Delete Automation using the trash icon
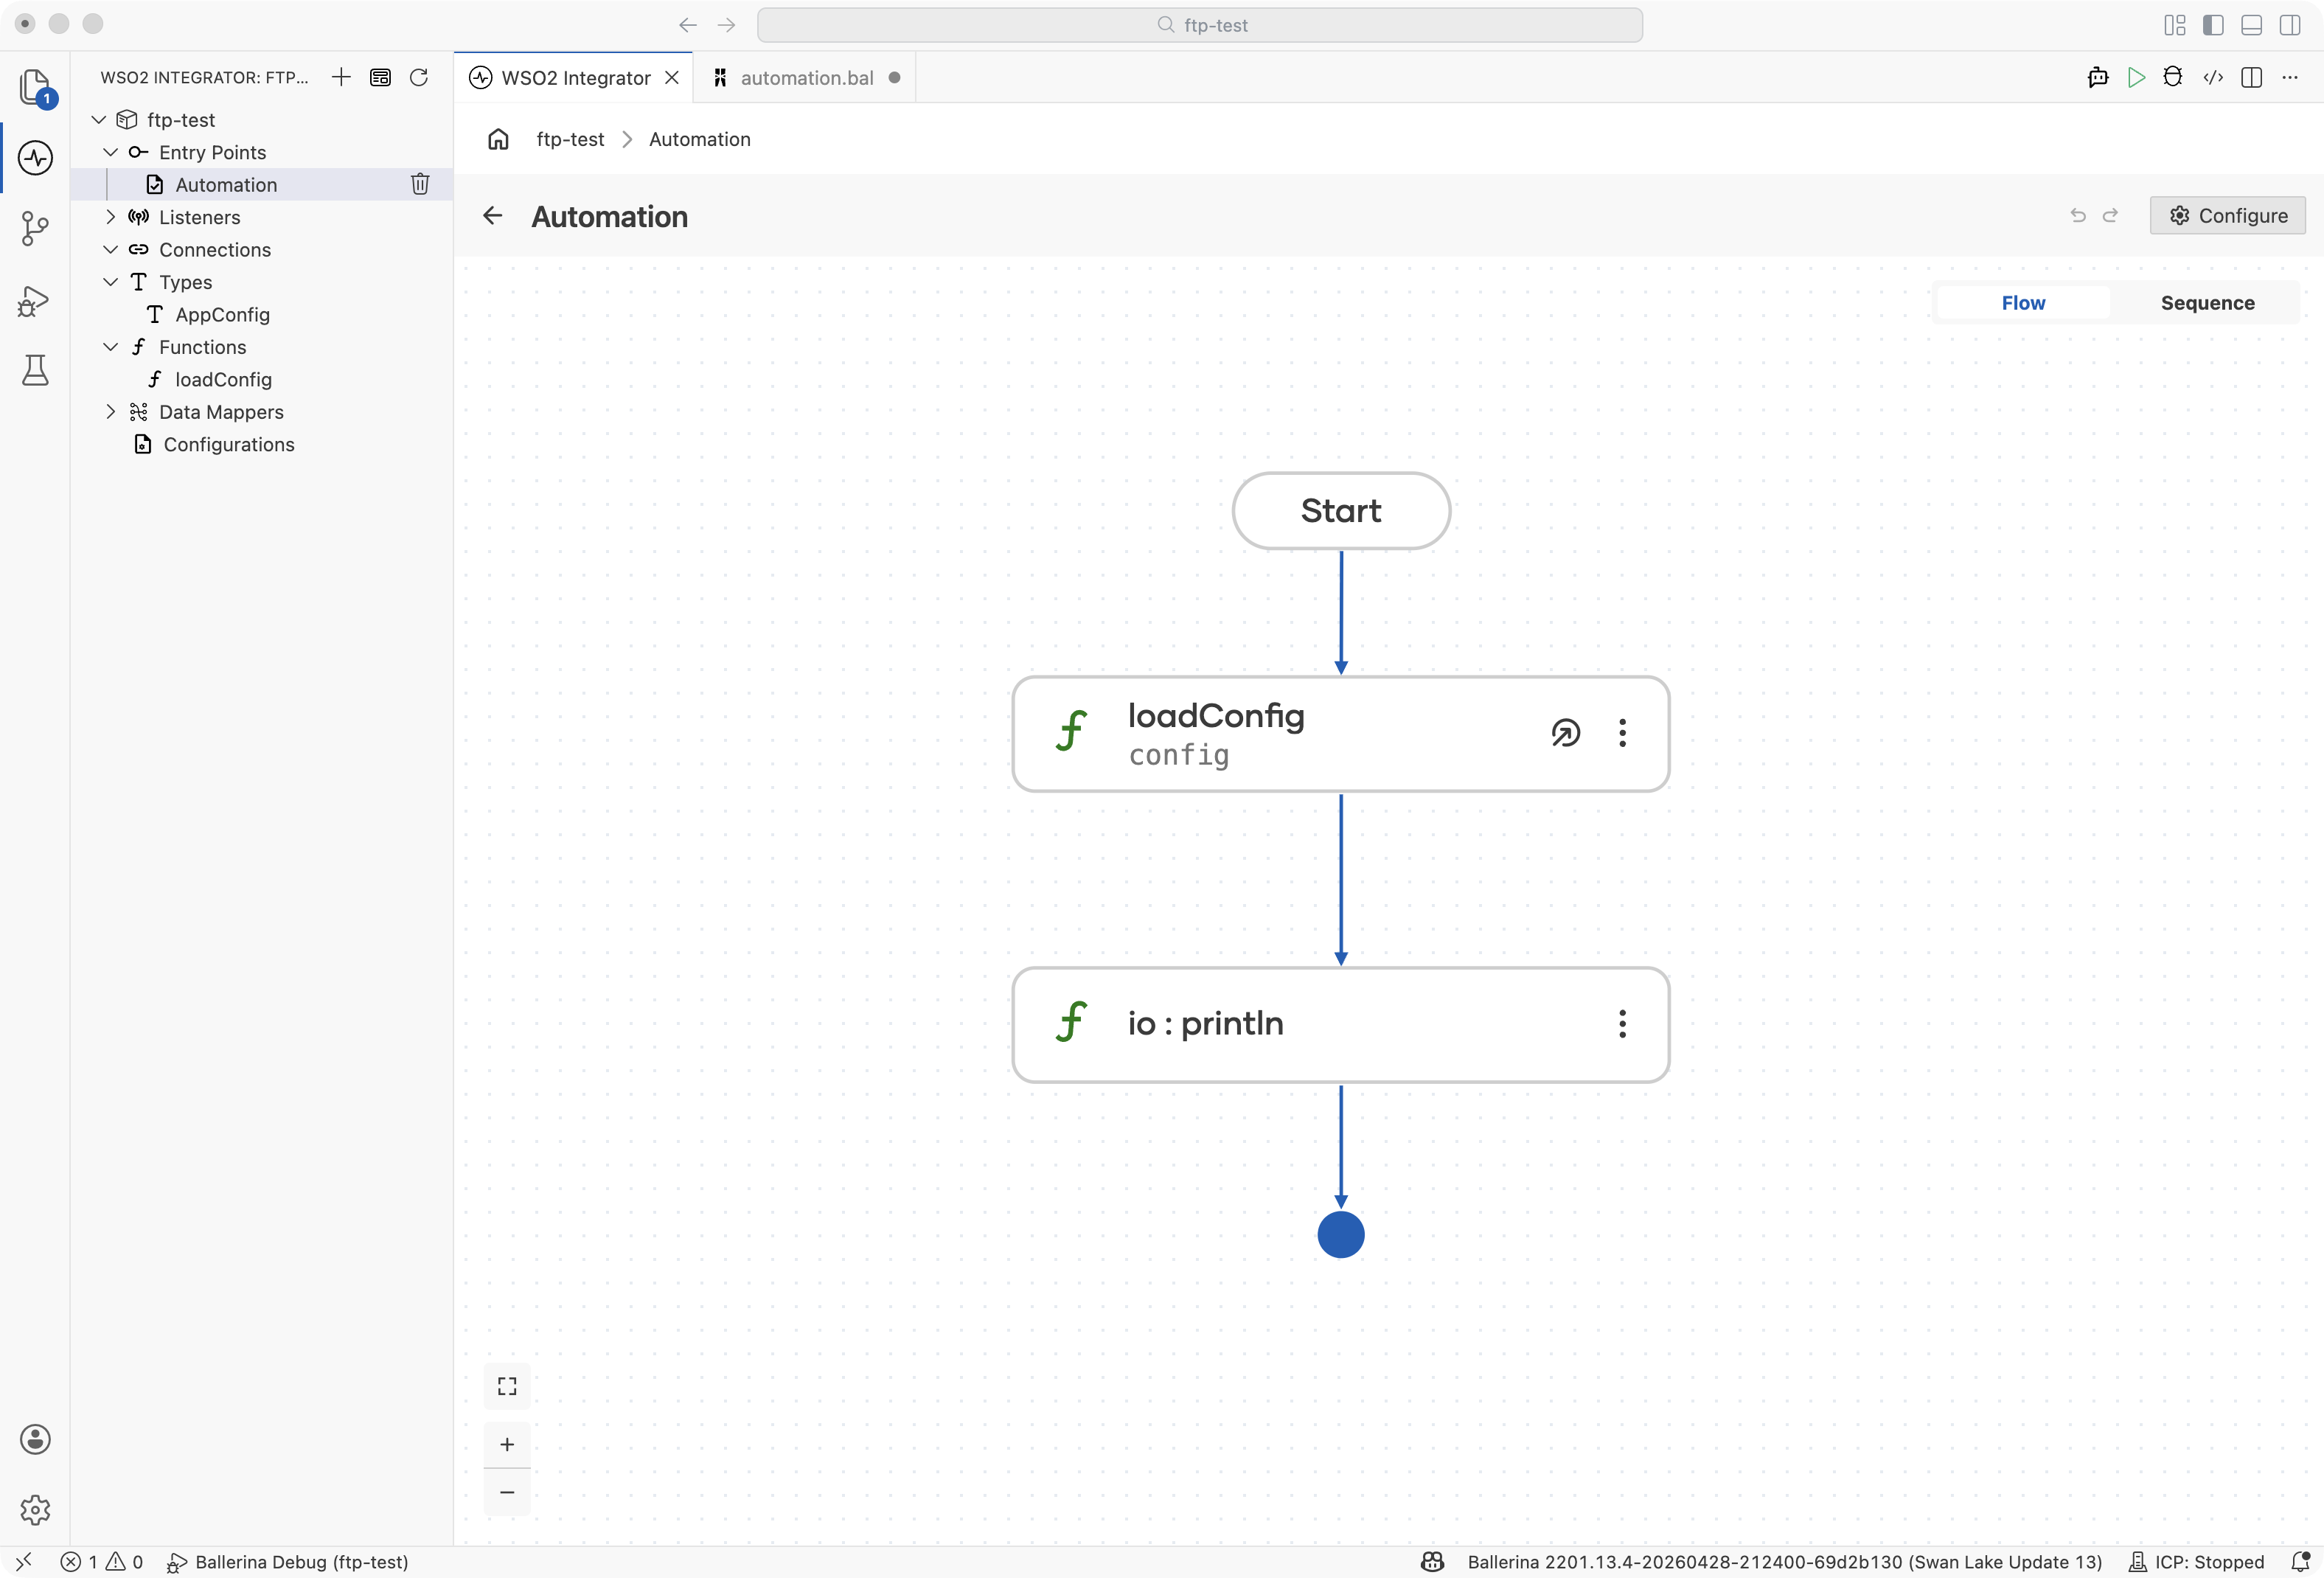The height and width of the screenshot is (1578, 2324). tap(420, 184)
